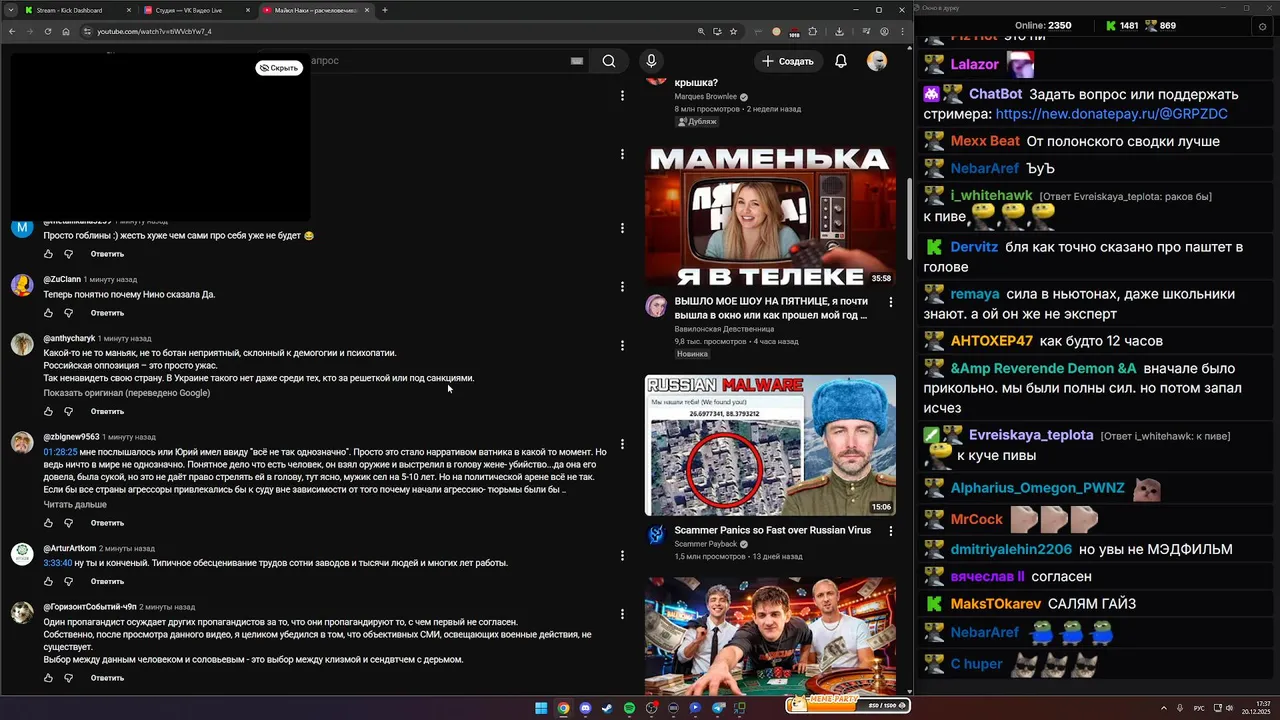1280x720 pixels.
Task: Open the Маменька Я в телеке video thumbnail
Action: point(770,216)
